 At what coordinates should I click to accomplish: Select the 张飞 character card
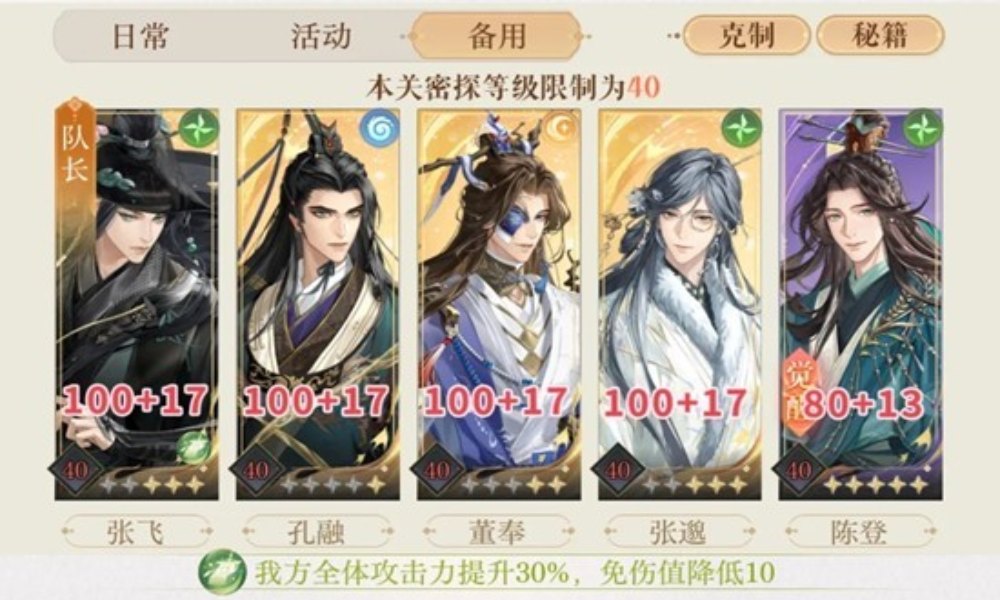click(136, 304)
